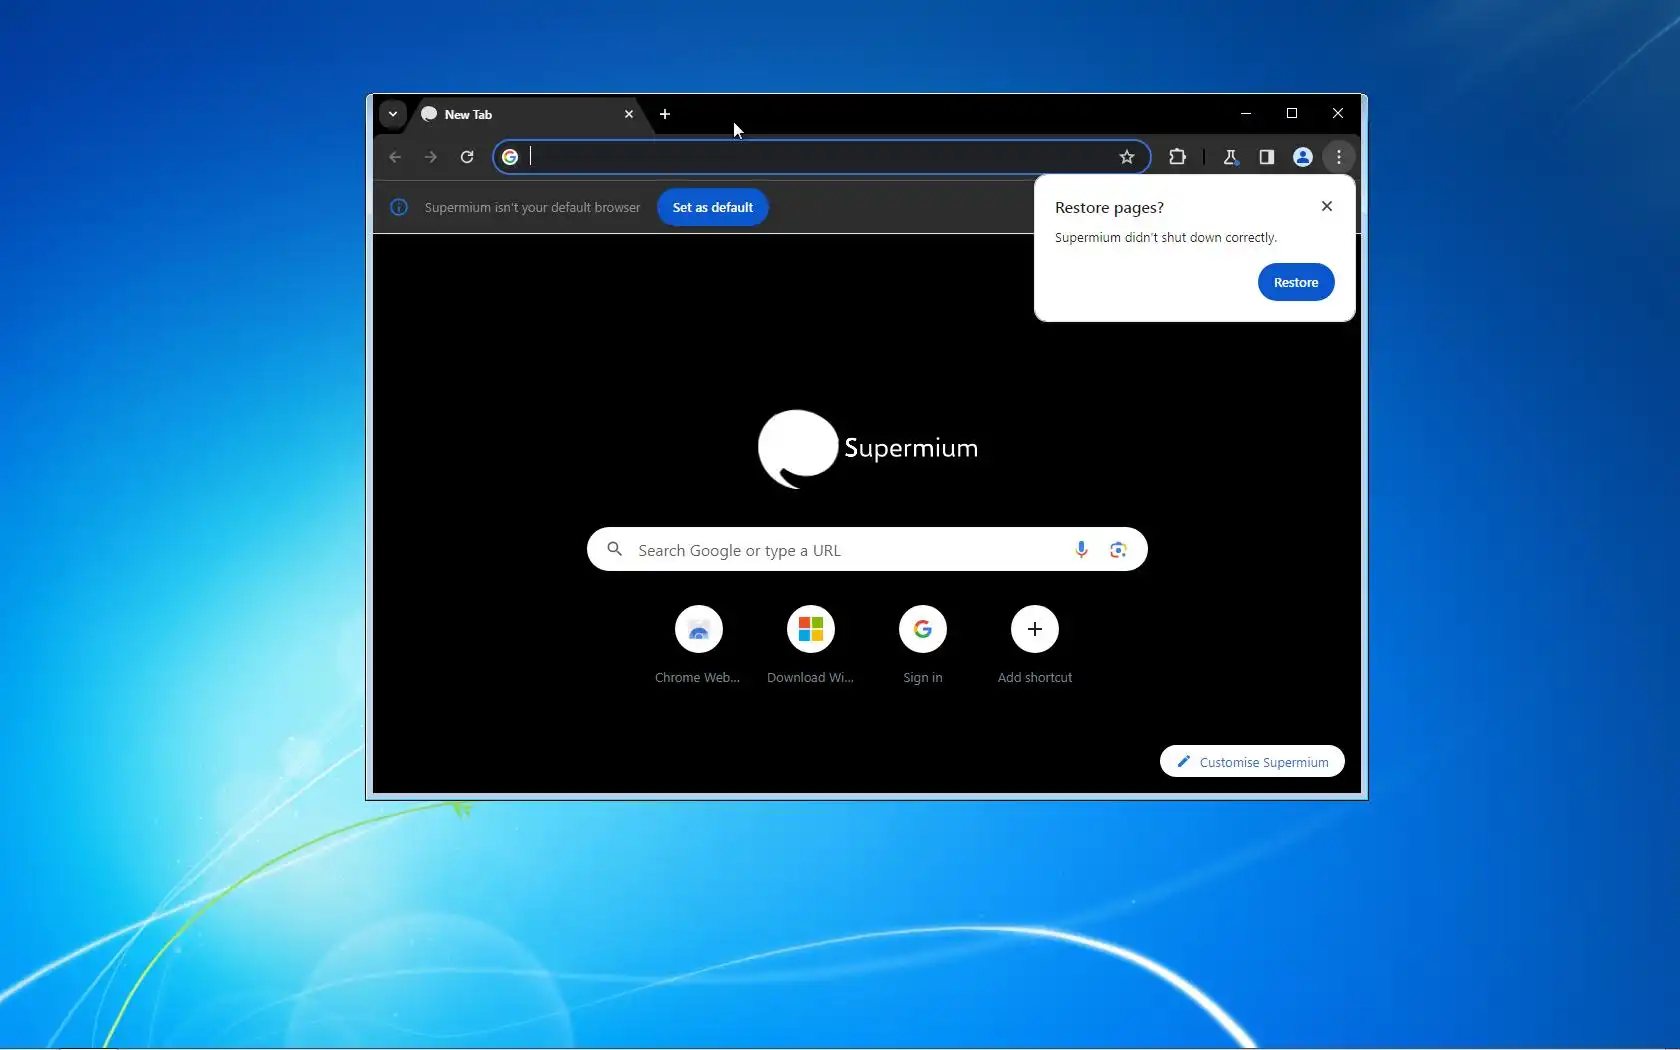The width and height of the screenshot is (1680, 1050).
Task: Click the Google icon in address bar
Action: pos(510,157)
